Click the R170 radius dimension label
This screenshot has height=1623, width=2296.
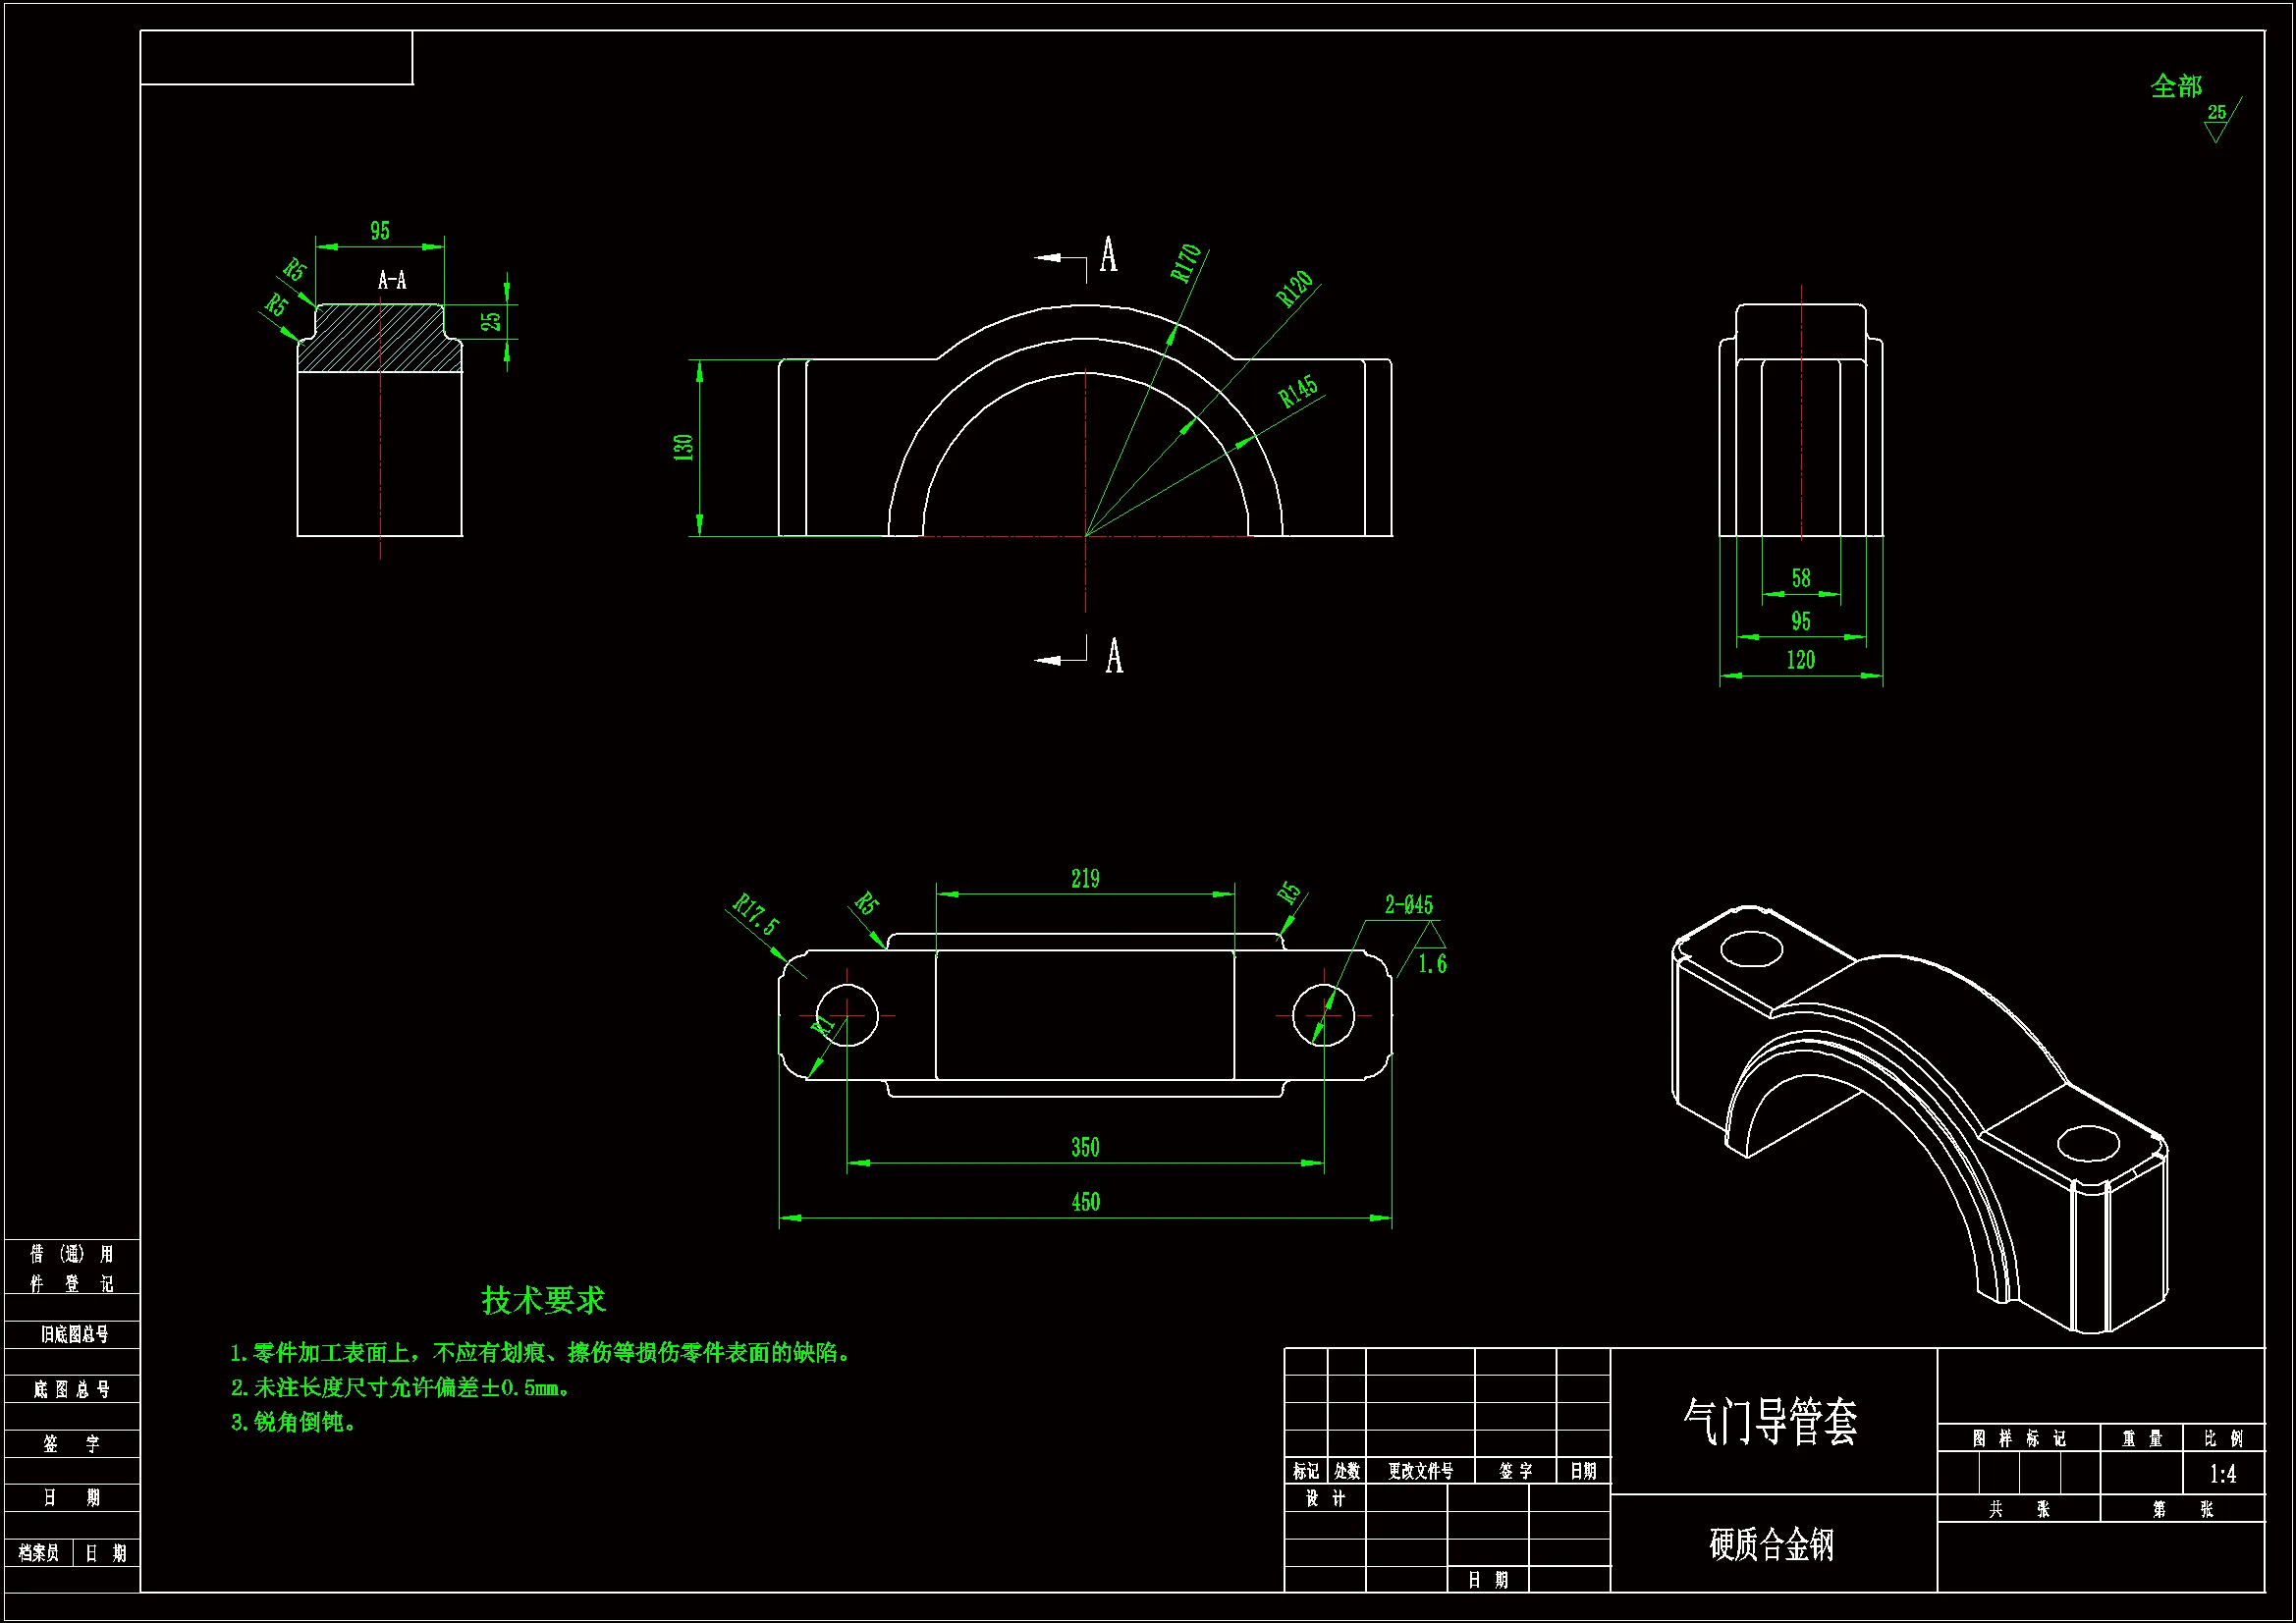(x=1184, y=263)
